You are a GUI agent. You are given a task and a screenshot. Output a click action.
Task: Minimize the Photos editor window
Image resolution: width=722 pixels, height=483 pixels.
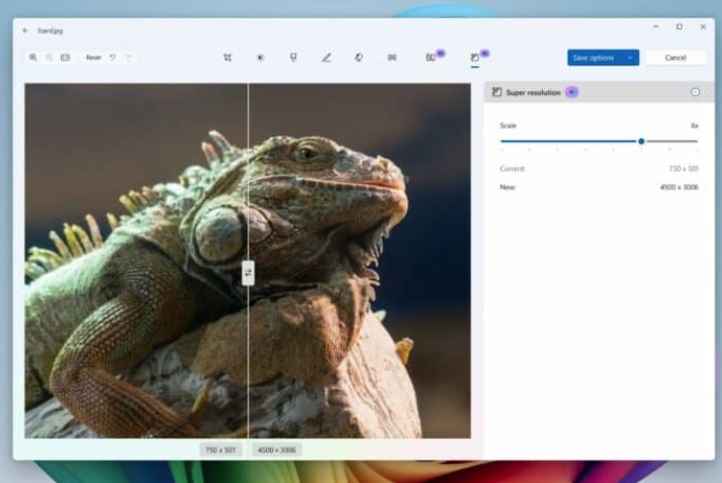[x=656, y=27]
